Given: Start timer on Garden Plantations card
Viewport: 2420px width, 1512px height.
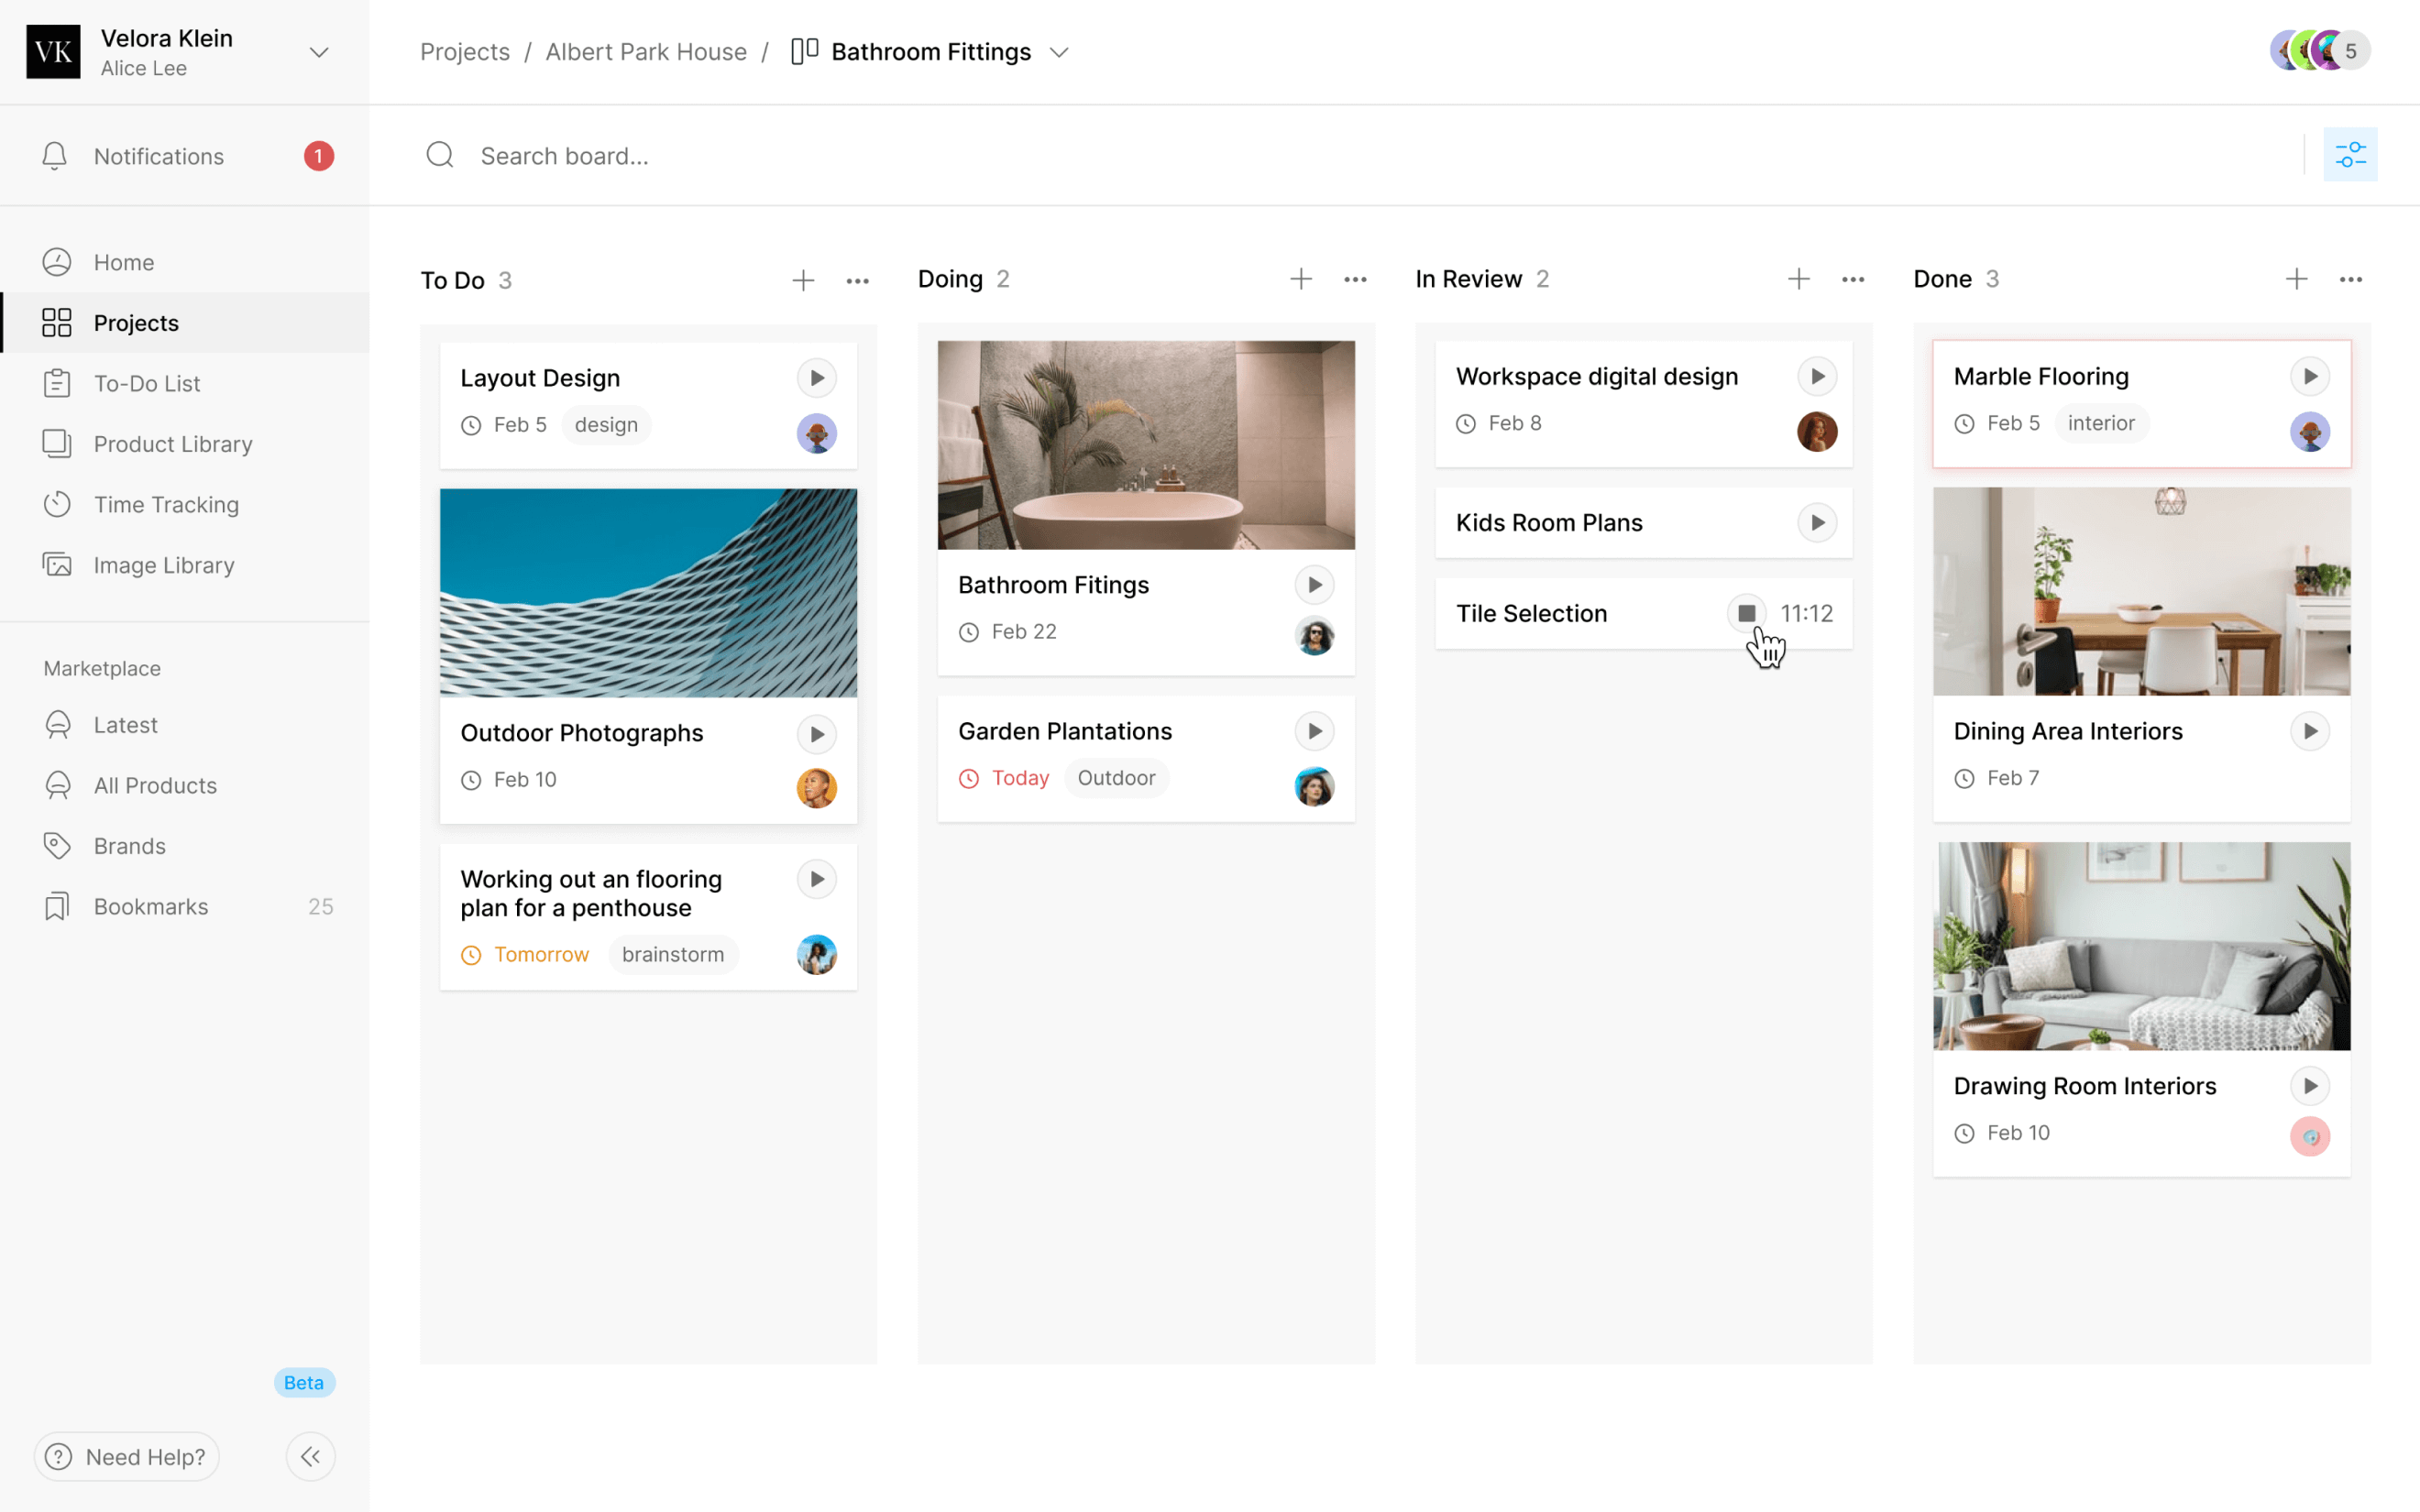Looking at the screenshot, I should (x=1314, y=731).
